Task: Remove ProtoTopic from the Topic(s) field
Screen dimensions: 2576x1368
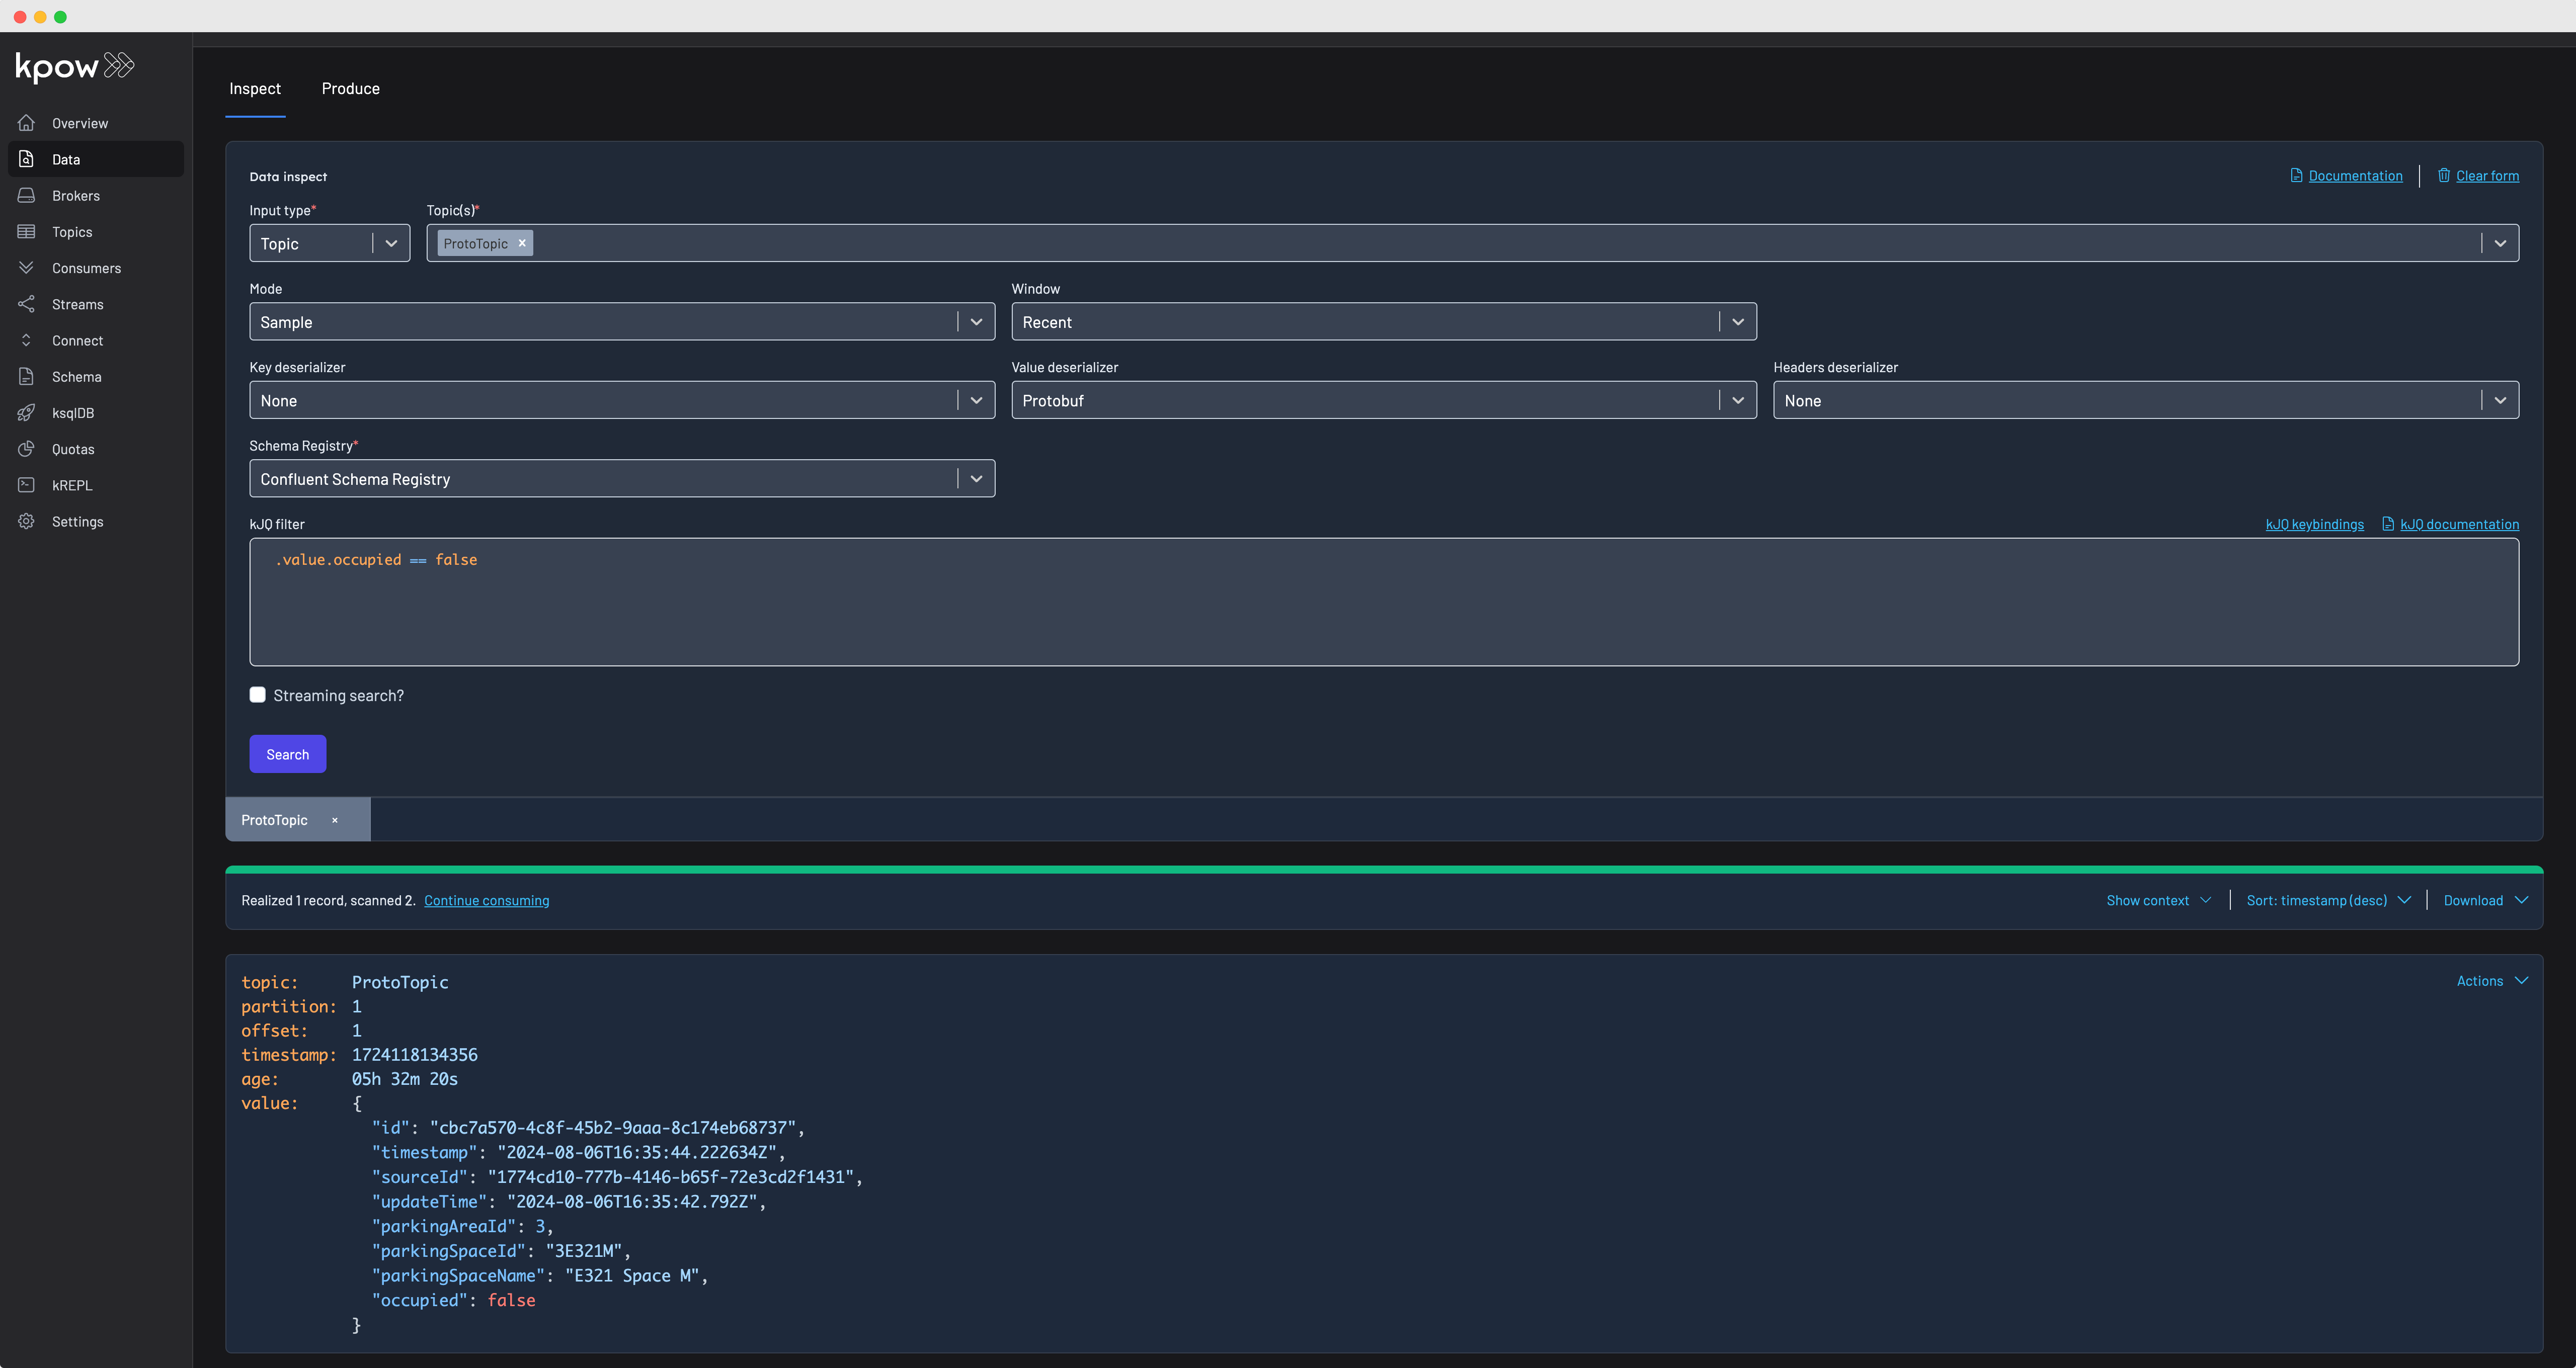Action: pos(522,242)
